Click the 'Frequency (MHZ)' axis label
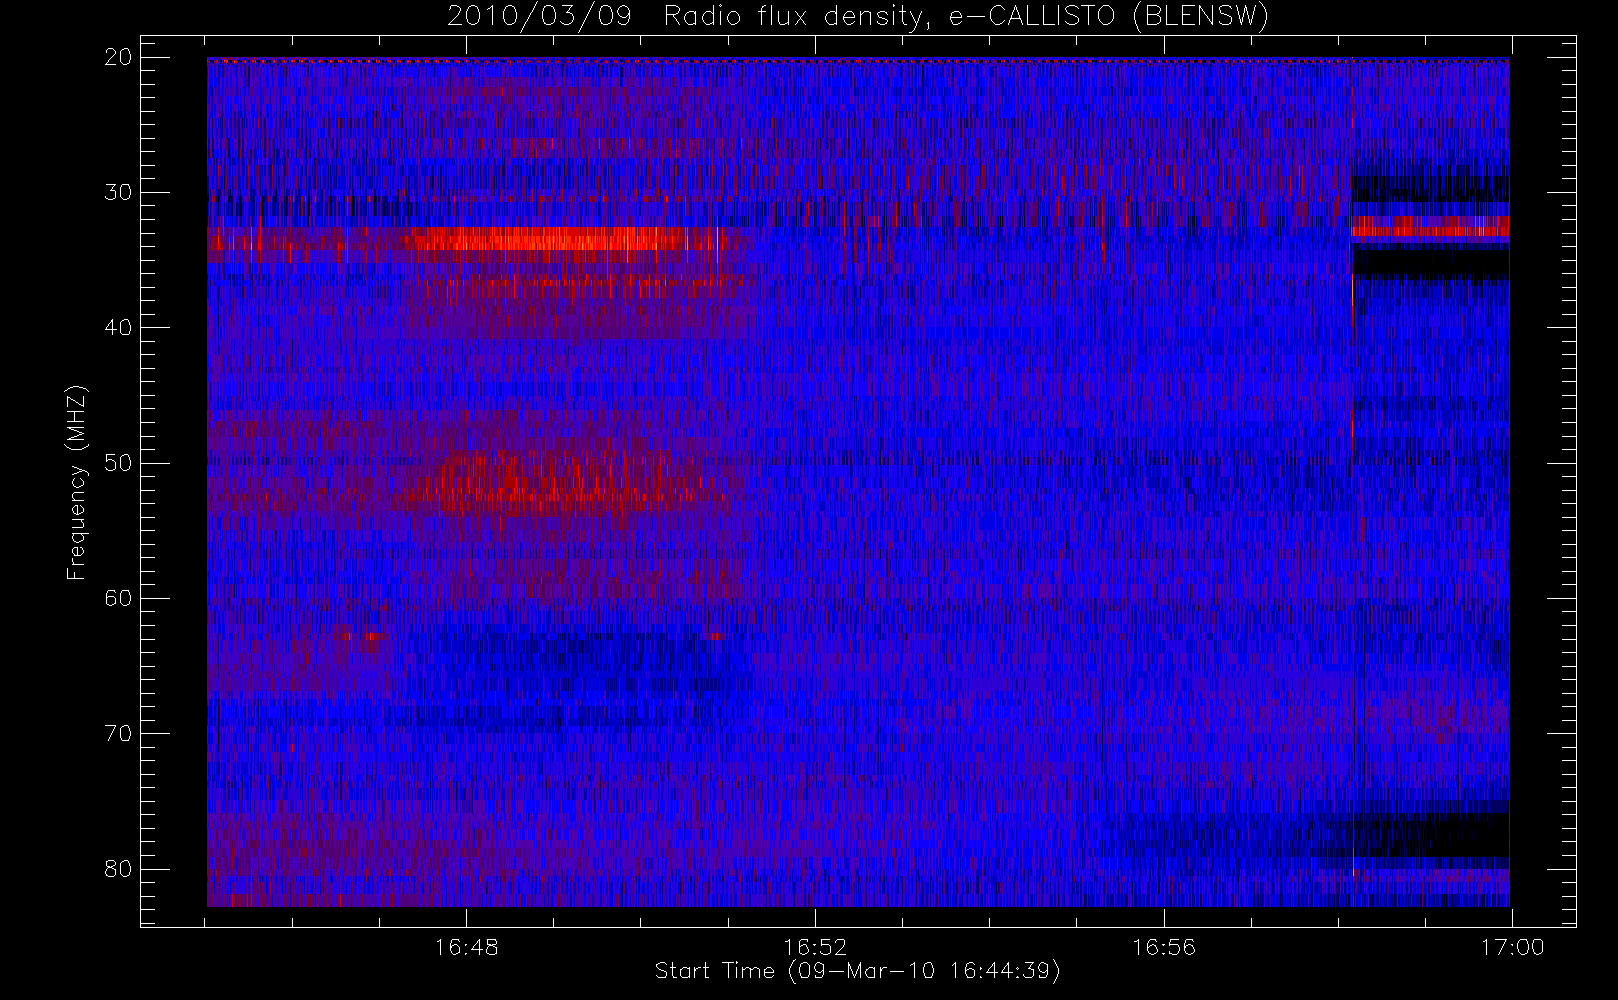This screenshot has height=1000, width=1618. (76, 482)
